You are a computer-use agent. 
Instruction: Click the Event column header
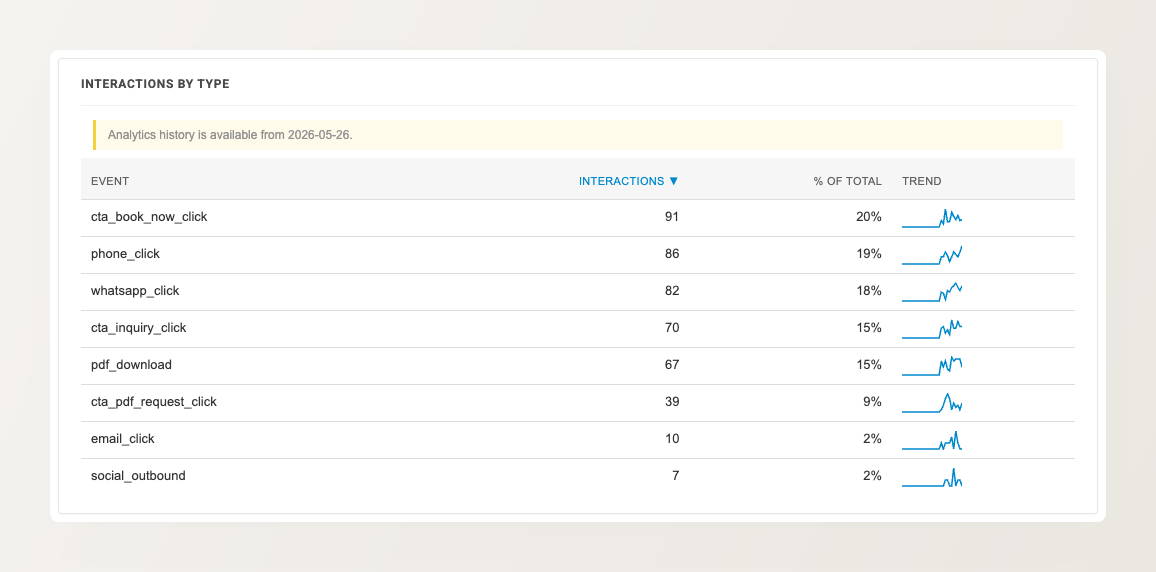click(110, 181)
